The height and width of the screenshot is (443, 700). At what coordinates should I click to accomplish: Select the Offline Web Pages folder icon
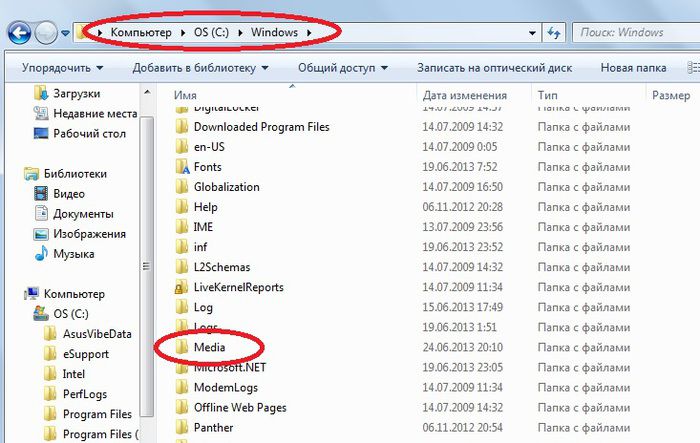[x=182, y=407]
